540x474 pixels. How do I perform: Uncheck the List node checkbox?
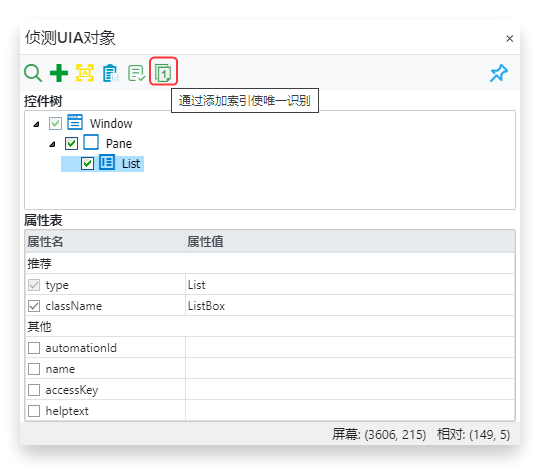point(87,163)
